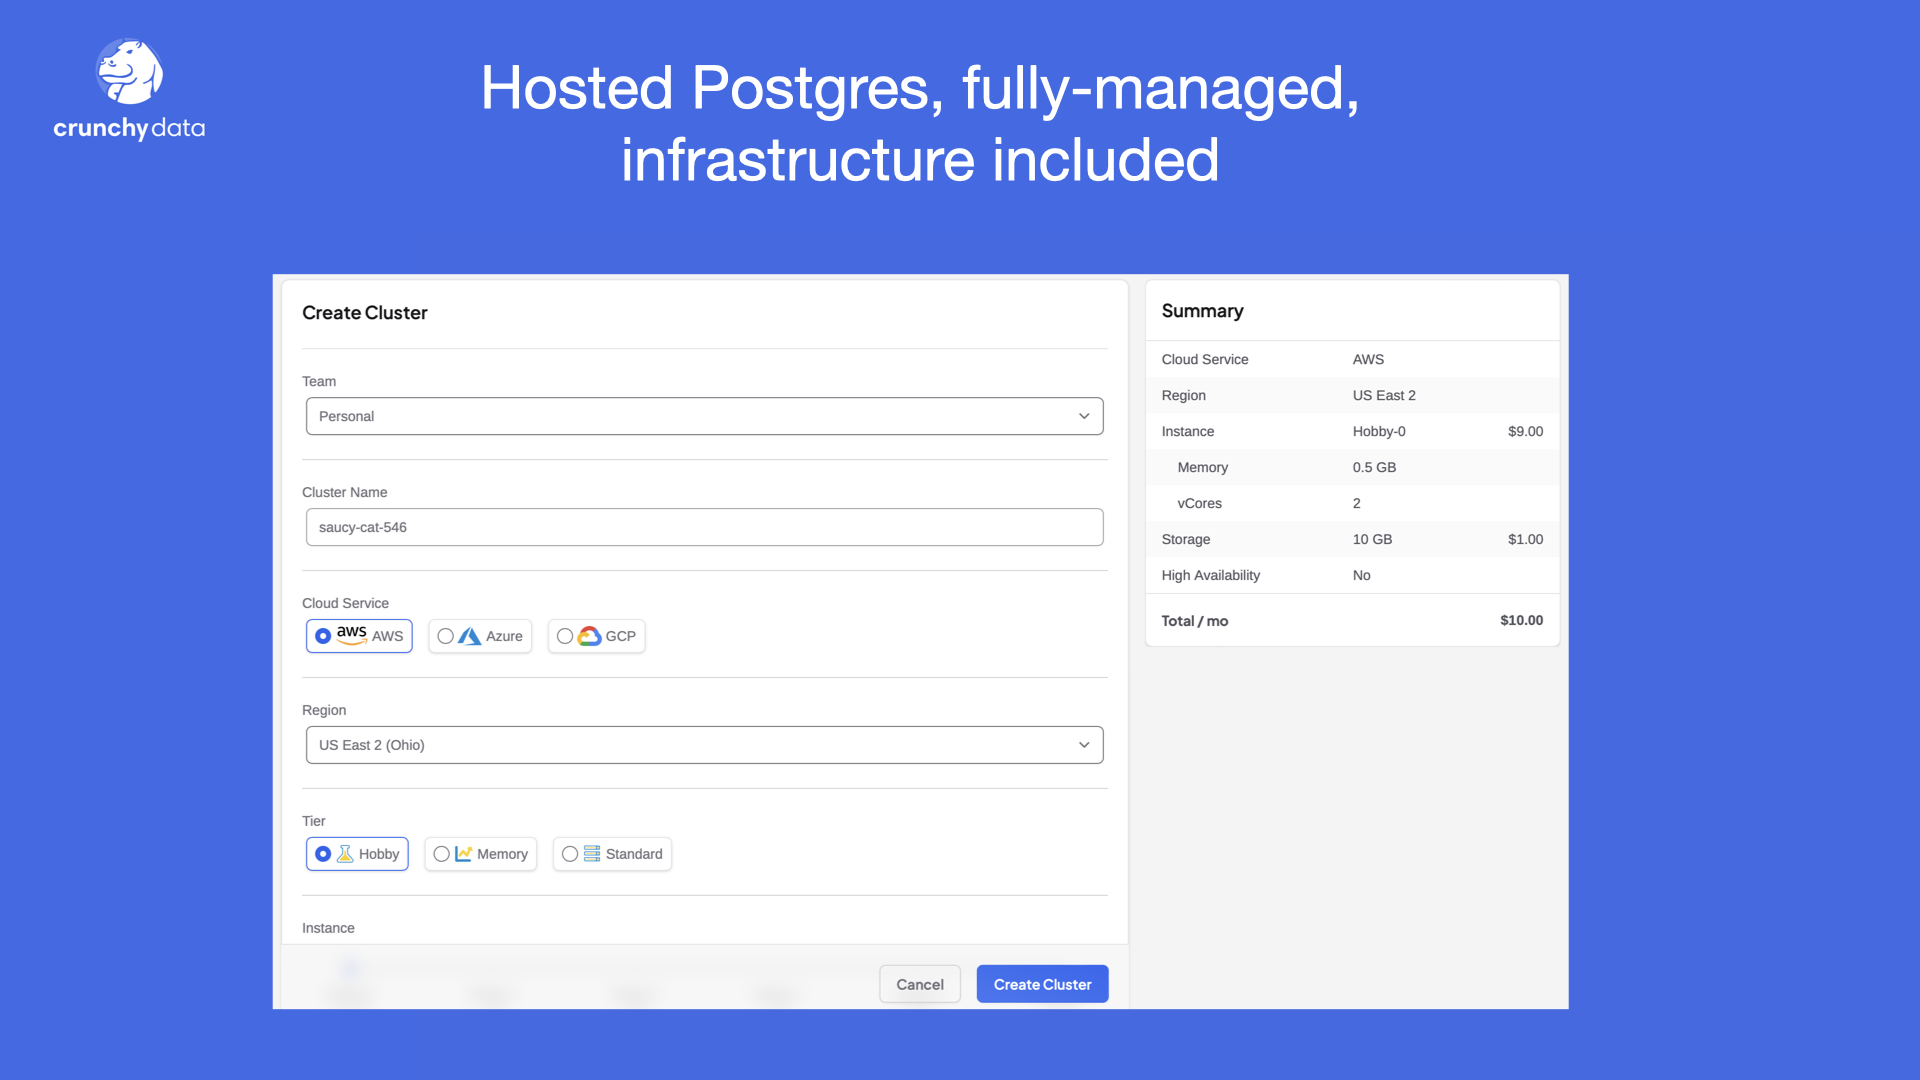The image size is (1920, 1080).
Task: Click the Cancel button
Action: tap(920, 984)
